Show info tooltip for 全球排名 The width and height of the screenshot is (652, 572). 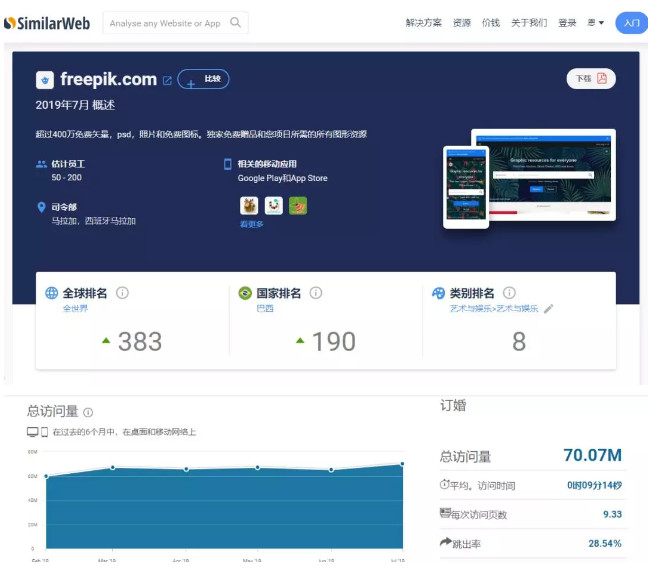pos(122,293)
